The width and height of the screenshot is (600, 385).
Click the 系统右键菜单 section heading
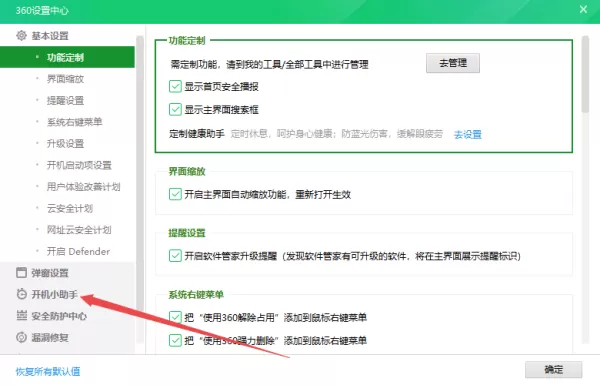pos(196,294)
